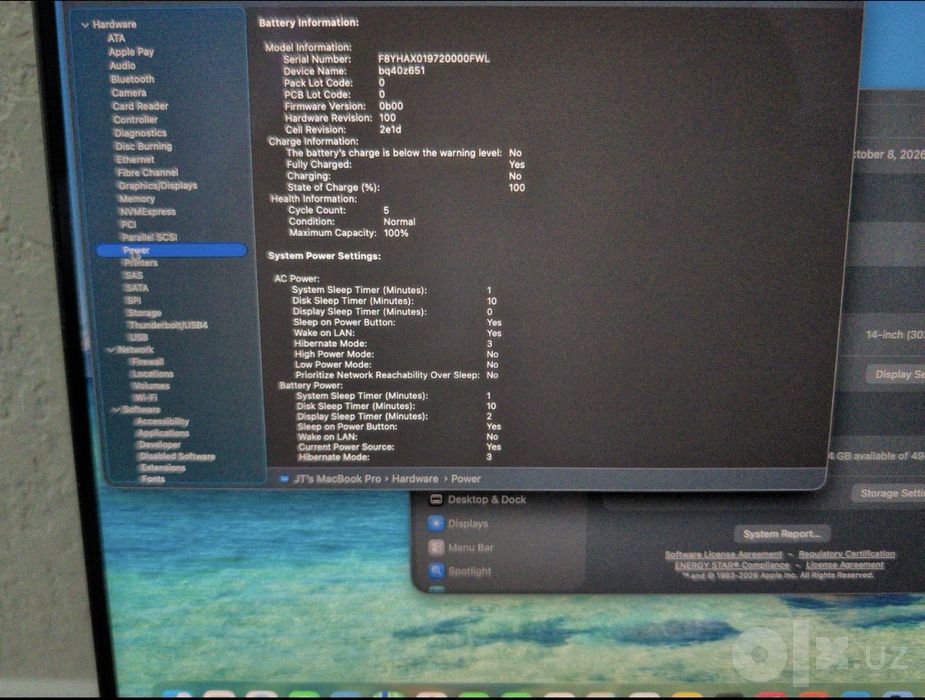Click the Displays sun icon

coord(436,523)
